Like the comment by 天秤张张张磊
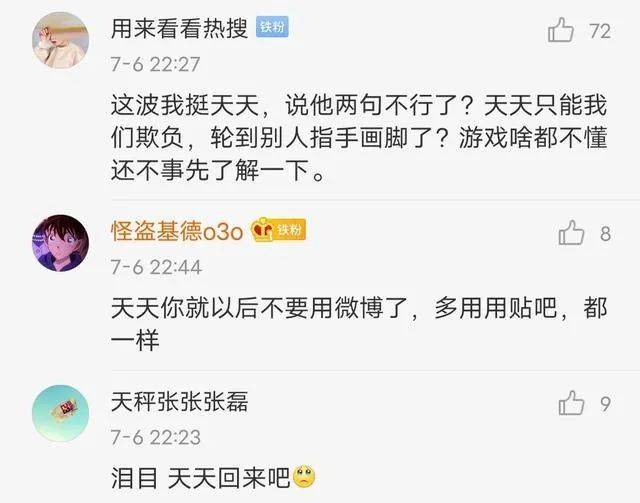640x503 pixels. [571, 403]
